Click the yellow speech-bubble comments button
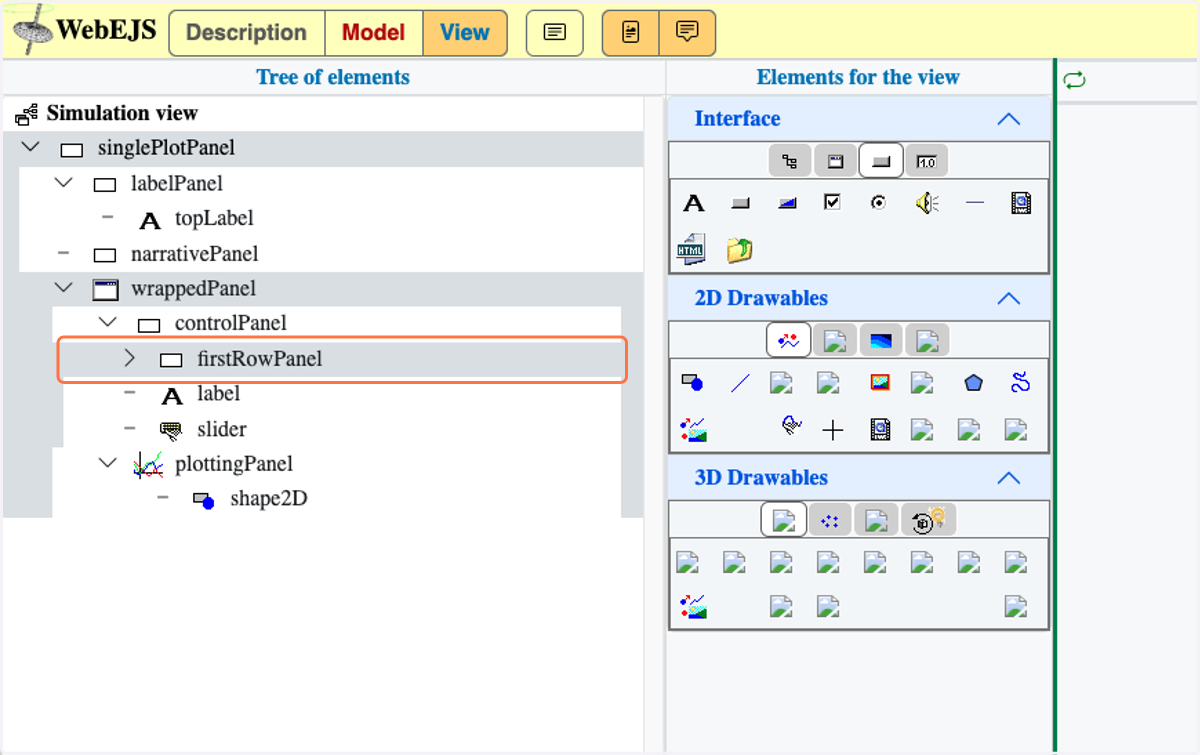 687,32
